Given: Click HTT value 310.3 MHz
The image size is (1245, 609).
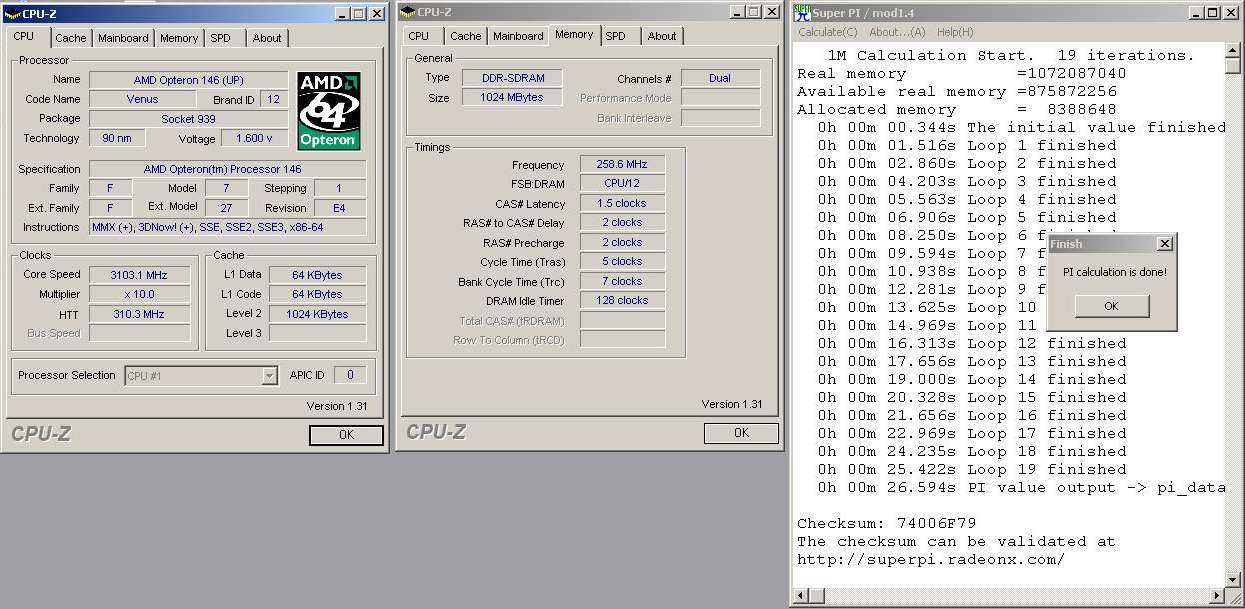Looking at the screenshot, I should 138,314.
